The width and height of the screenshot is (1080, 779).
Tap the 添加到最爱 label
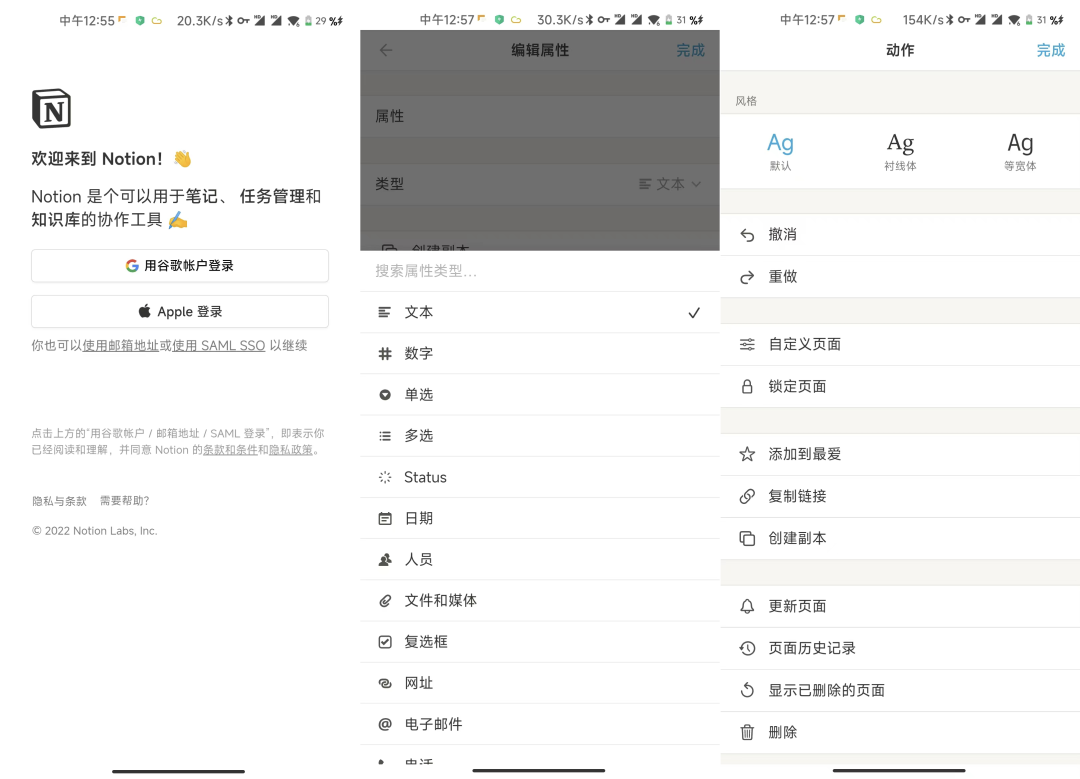coord(804,454)
